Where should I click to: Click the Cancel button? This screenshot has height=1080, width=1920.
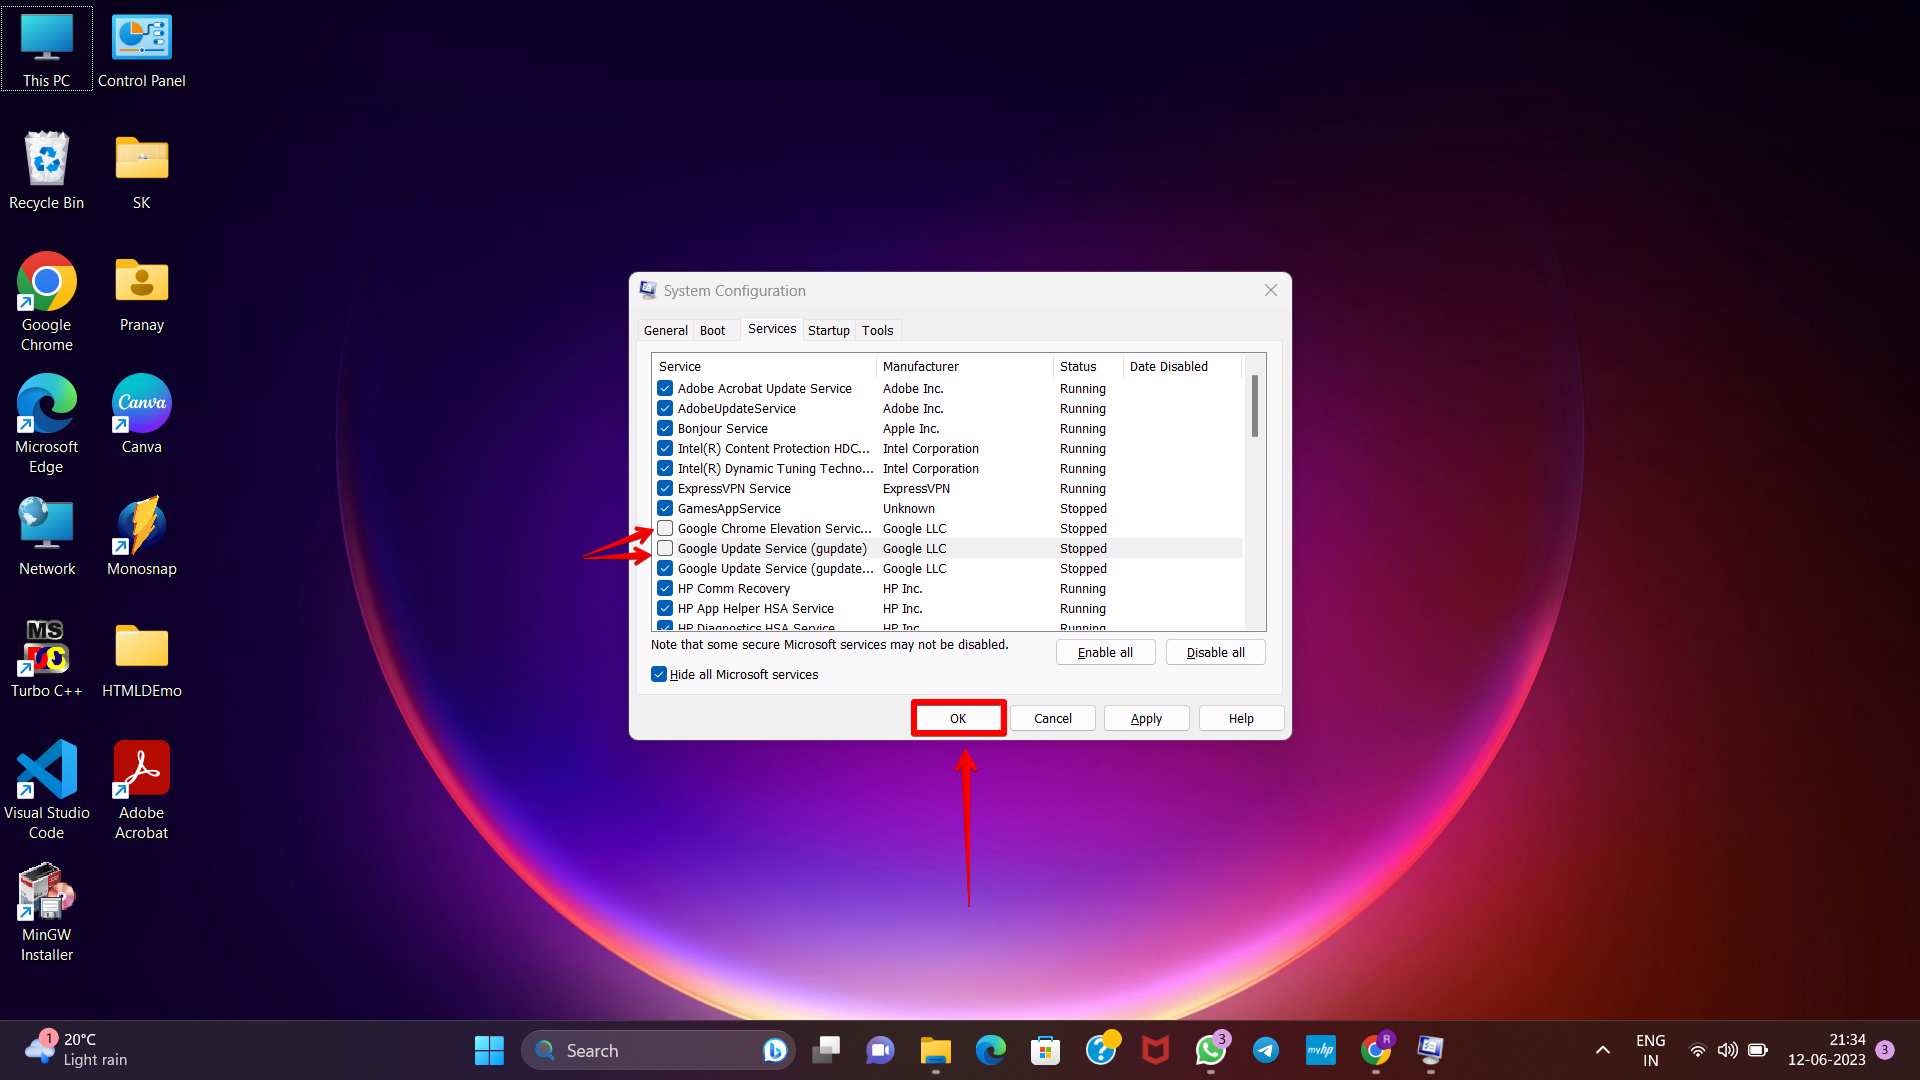coord(1053,718)
